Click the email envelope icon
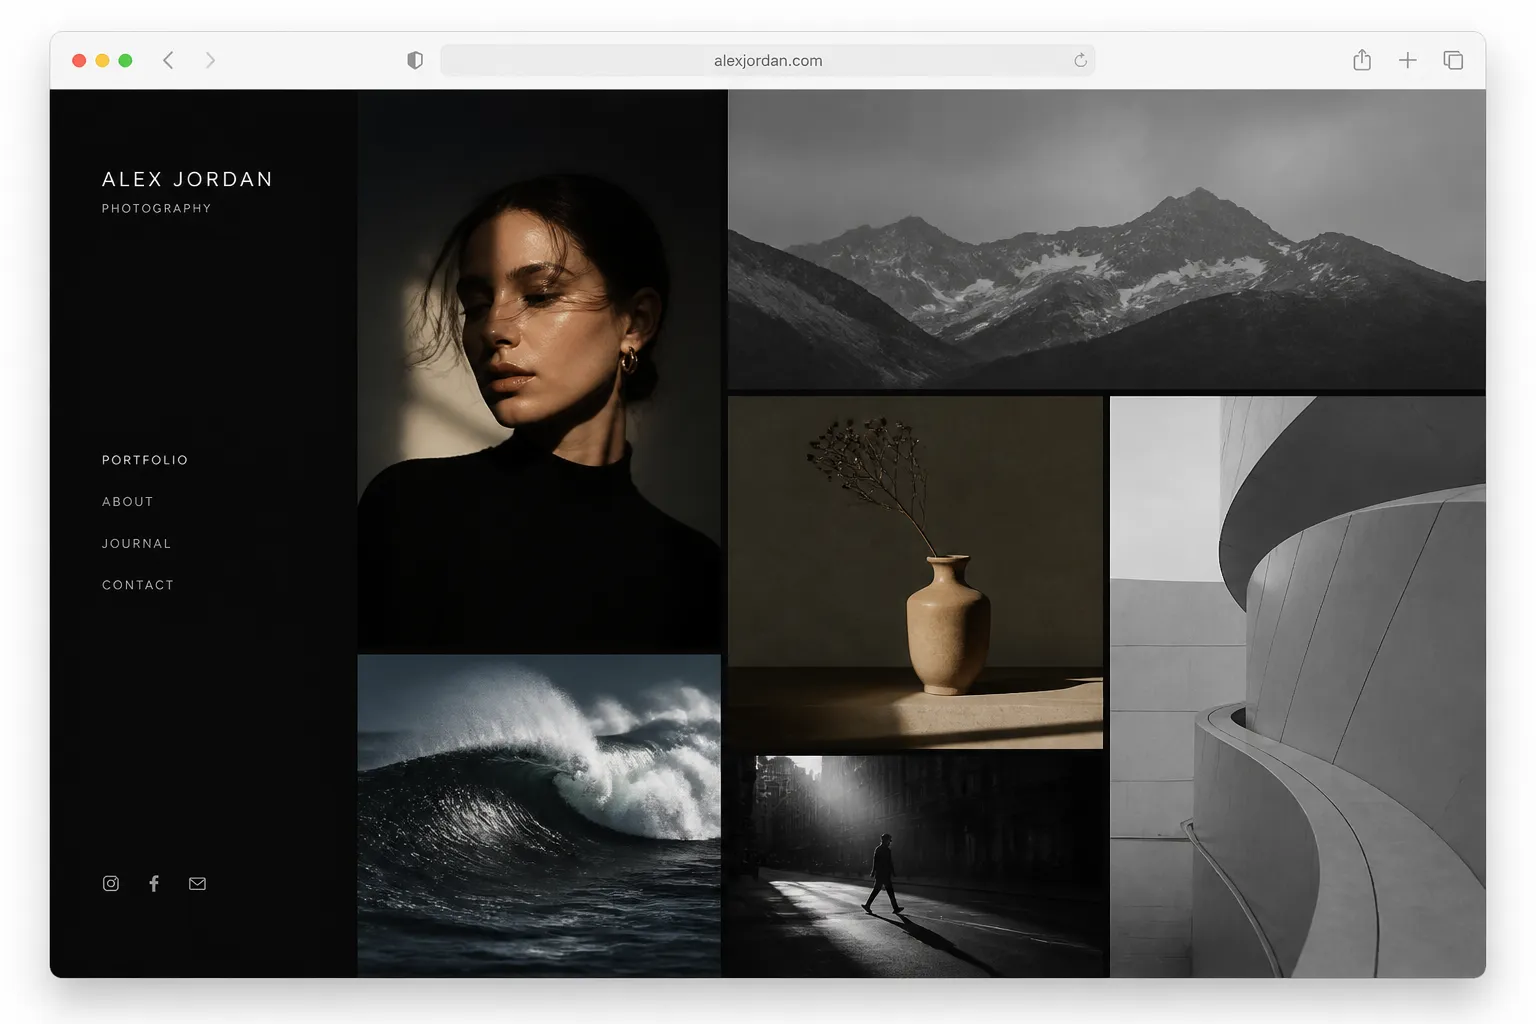The height and width of the screenshot is (1024, 1536). click(x=197, y=883)
